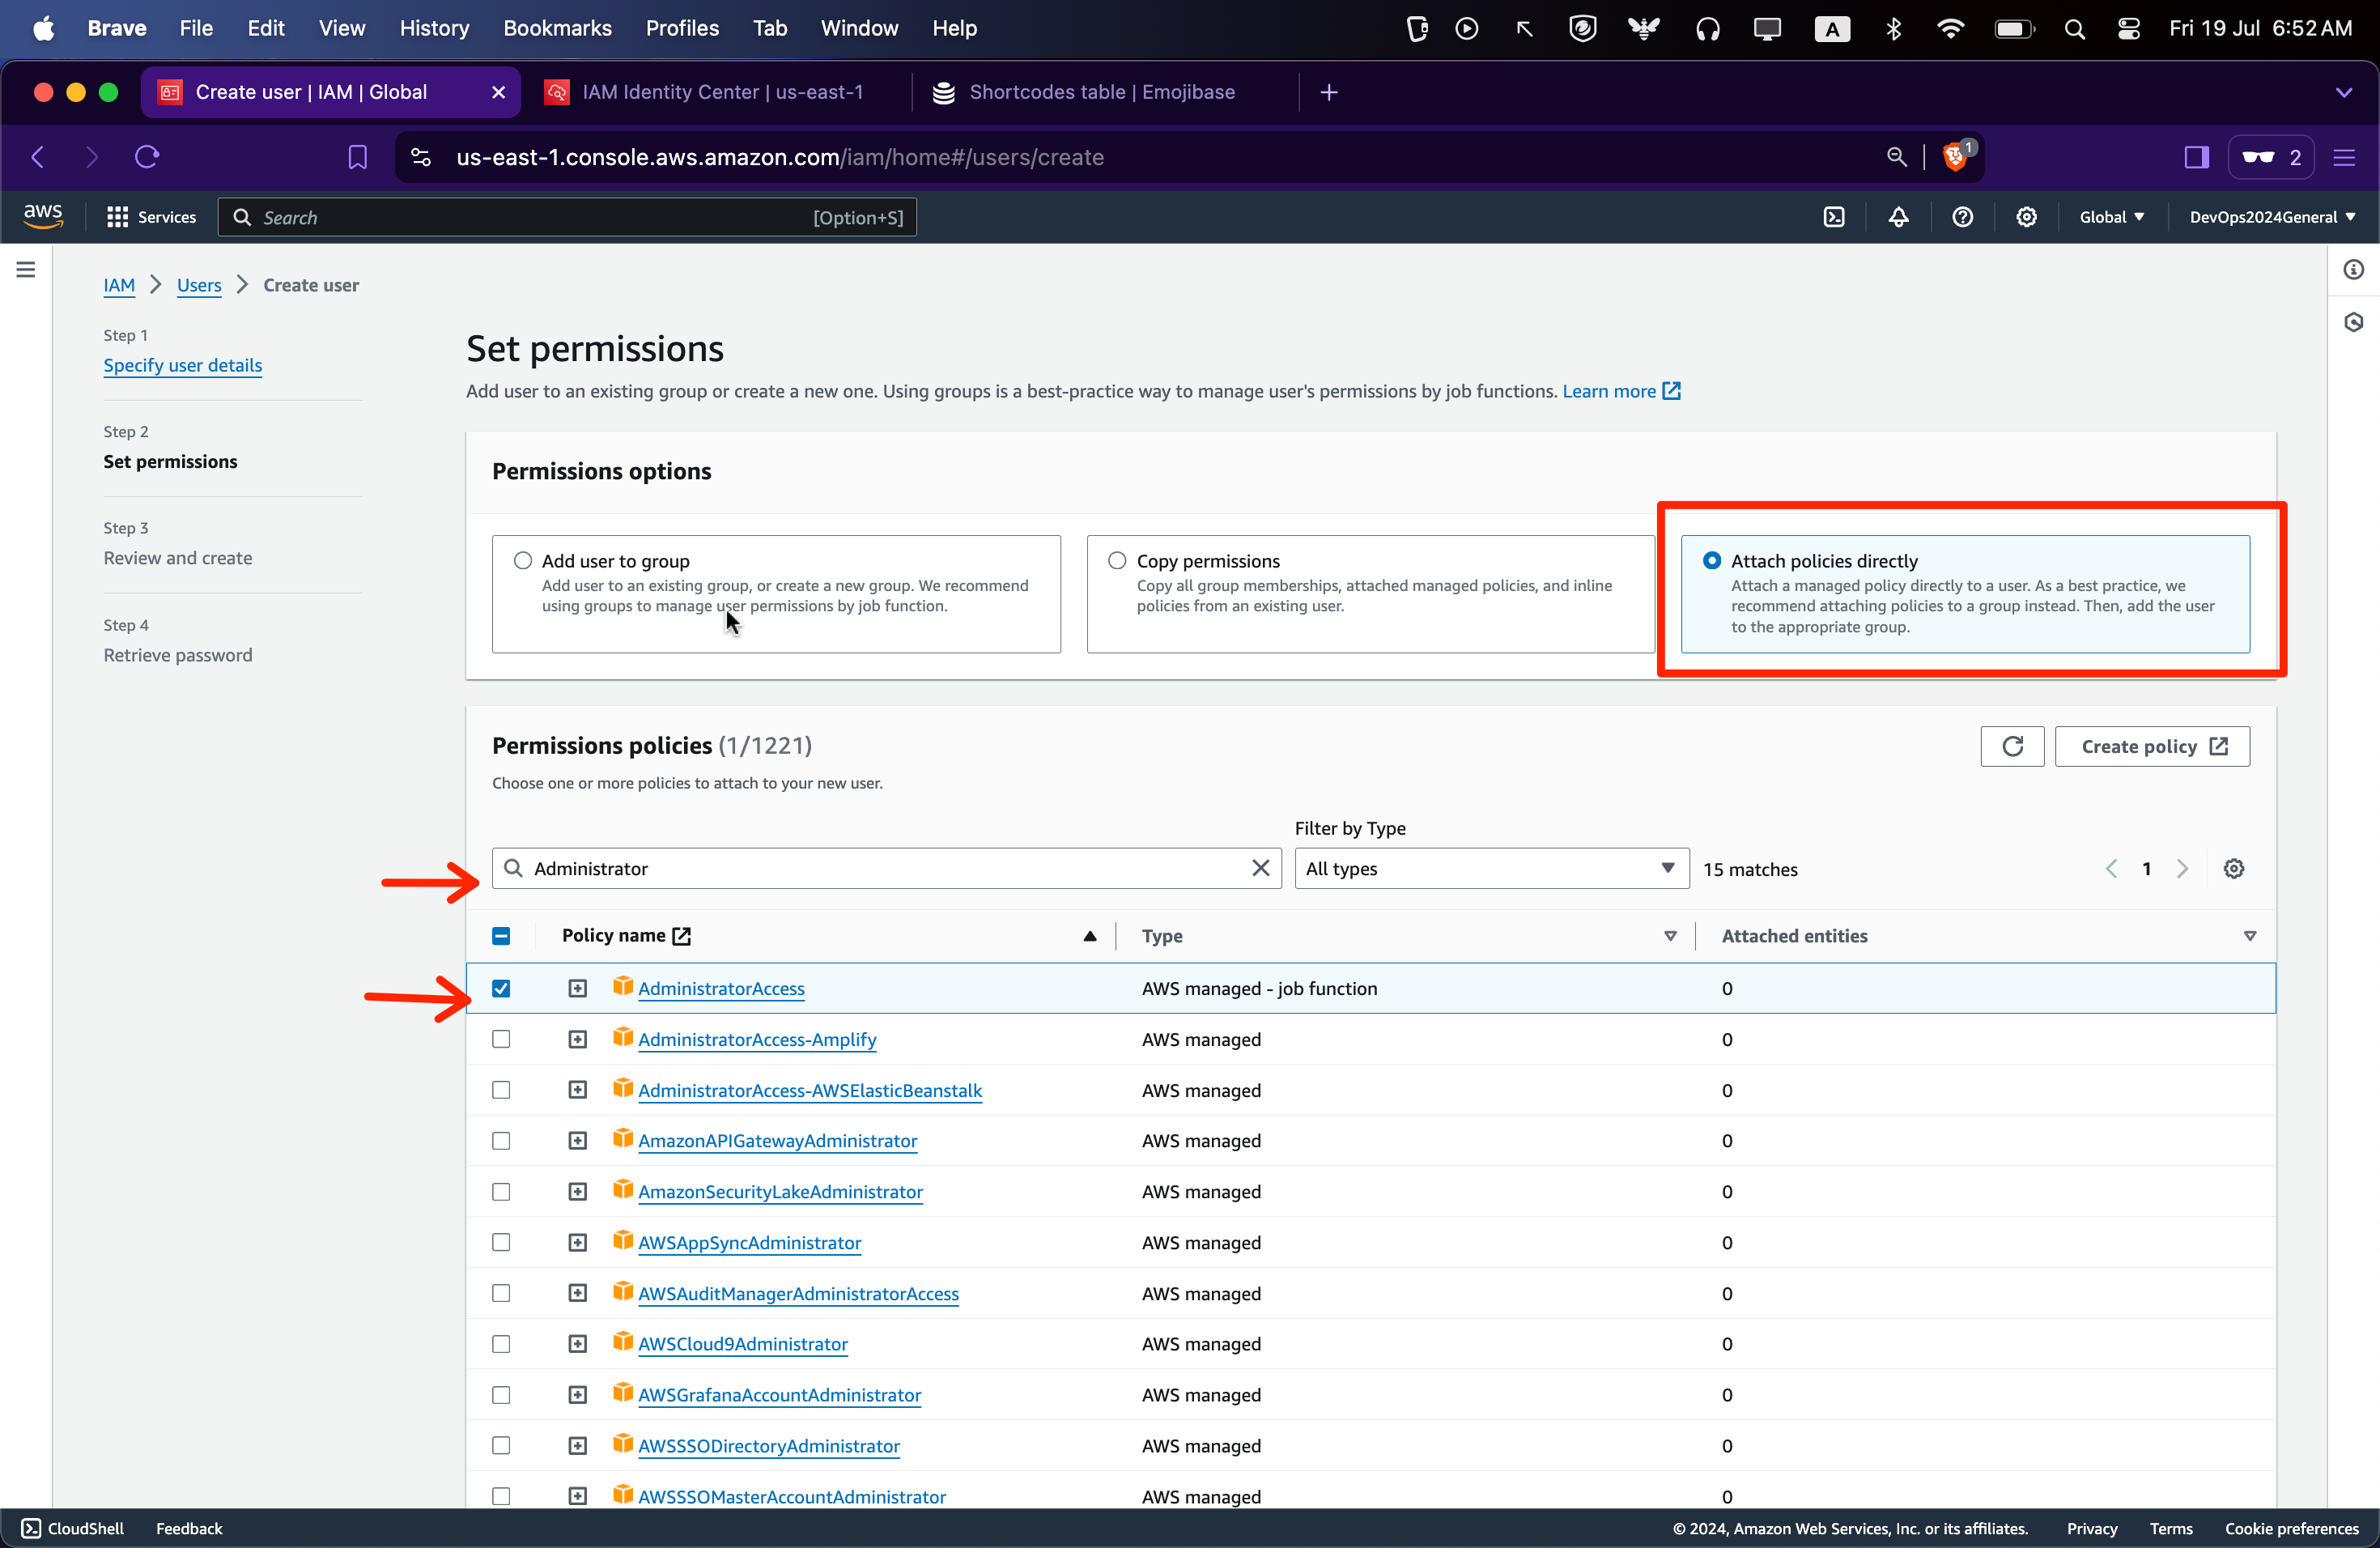Select the Add user to group option
Viewport: 2380px width, 1548px height.
(x=523, y=561)
